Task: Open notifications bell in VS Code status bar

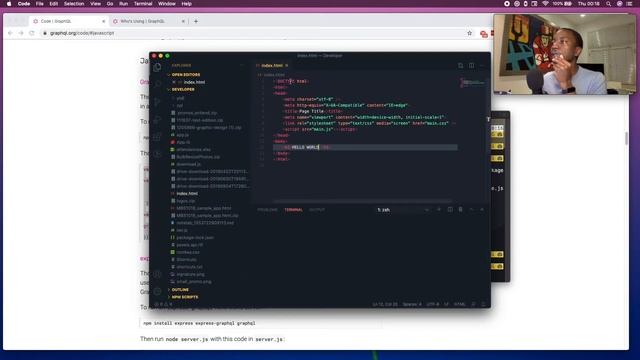Action: tap(483, 304)
